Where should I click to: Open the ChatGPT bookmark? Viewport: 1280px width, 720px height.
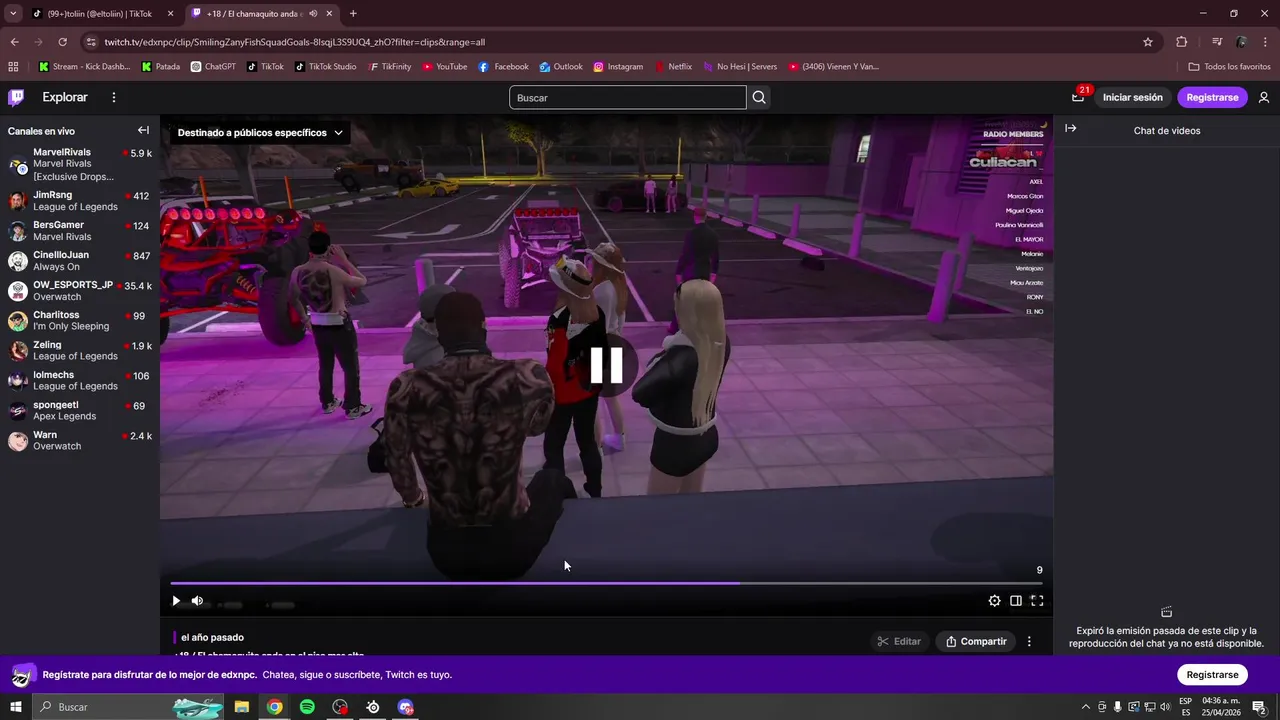[x=213, y=67]
